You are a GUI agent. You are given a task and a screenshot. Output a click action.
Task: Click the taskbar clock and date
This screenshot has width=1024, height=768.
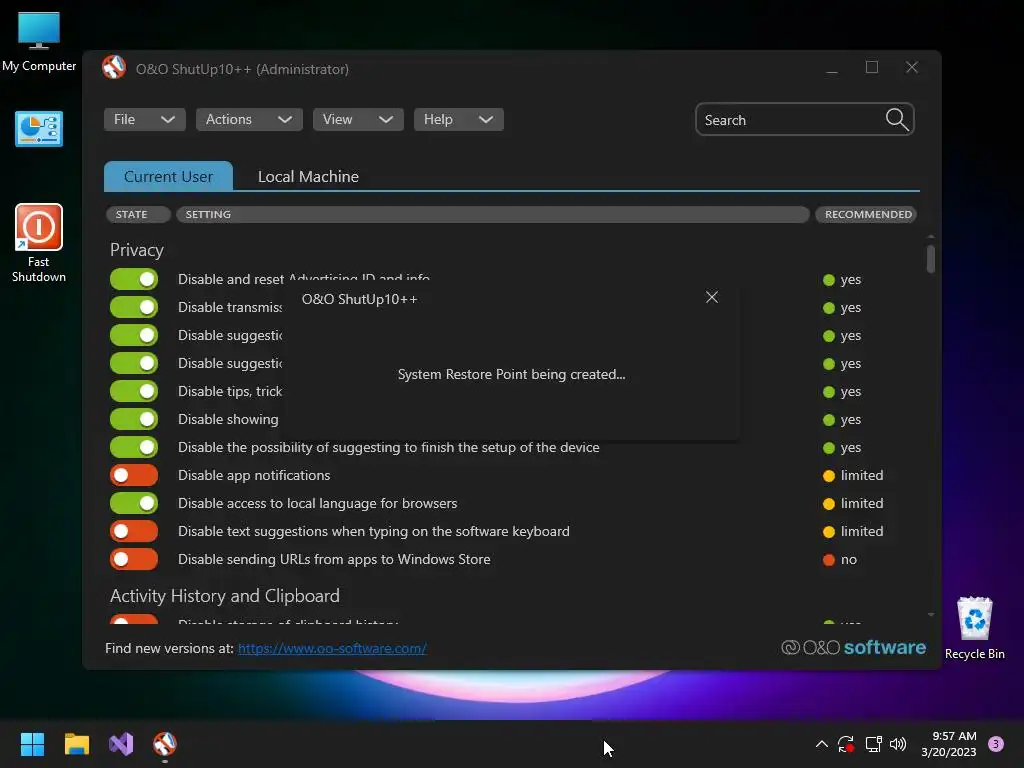pos(950,744)
